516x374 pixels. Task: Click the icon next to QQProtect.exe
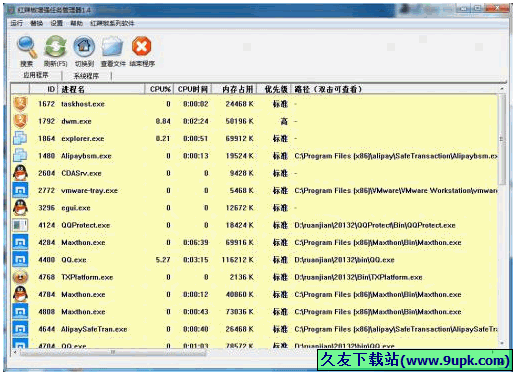(x=20, y=225)
